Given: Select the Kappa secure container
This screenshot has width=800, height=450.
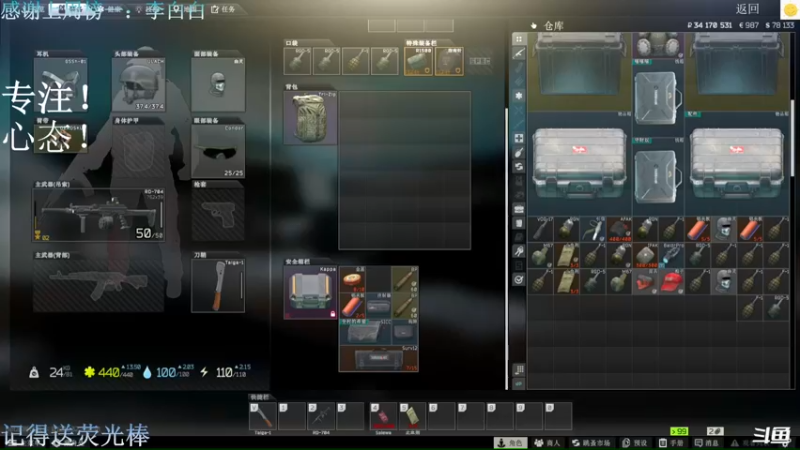Looking at the screenshot, I should 310,292.
